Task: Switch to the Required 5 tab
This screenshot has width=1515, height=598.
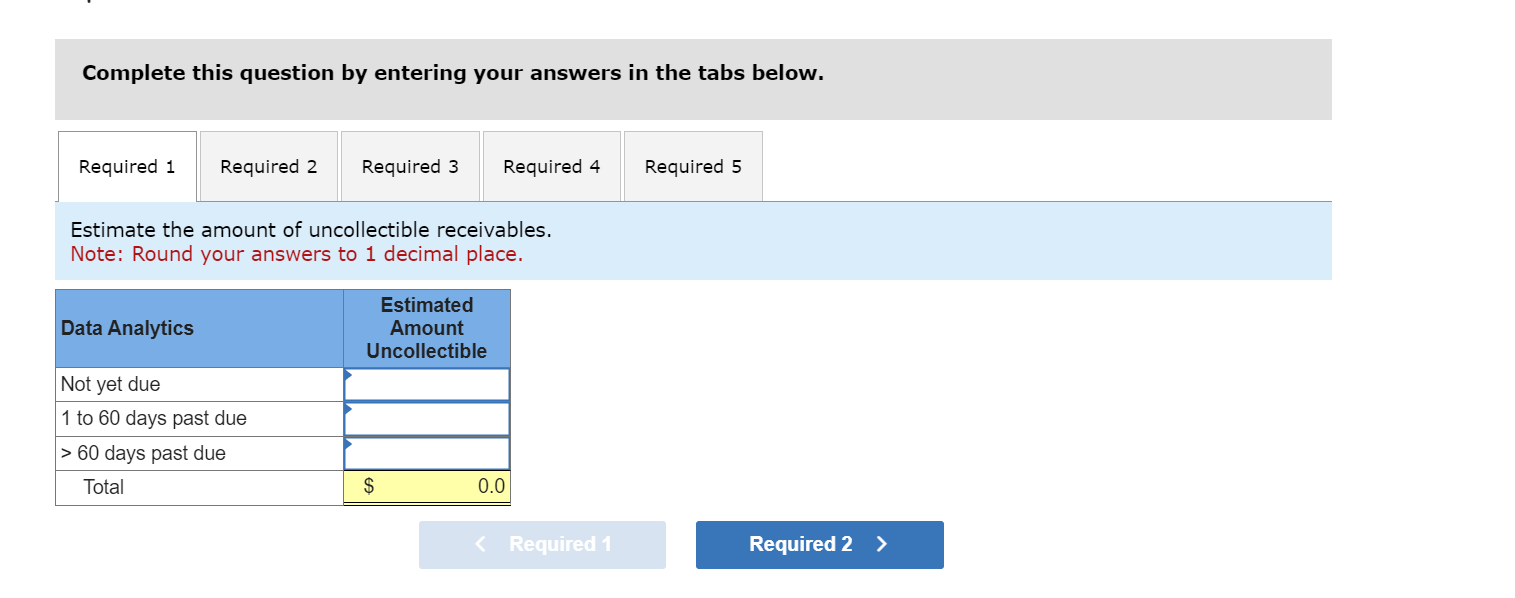Action: point(693,165)
